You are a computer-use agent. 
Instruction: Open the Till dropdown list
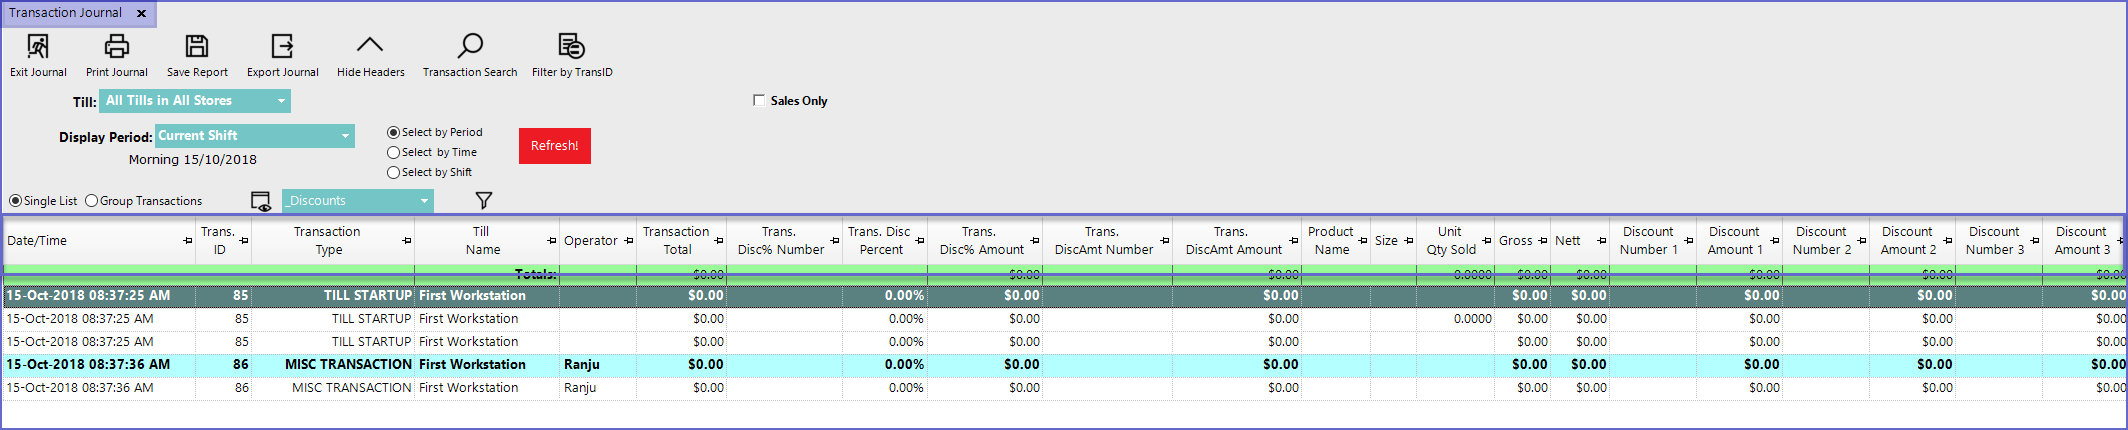coord(281,101)
